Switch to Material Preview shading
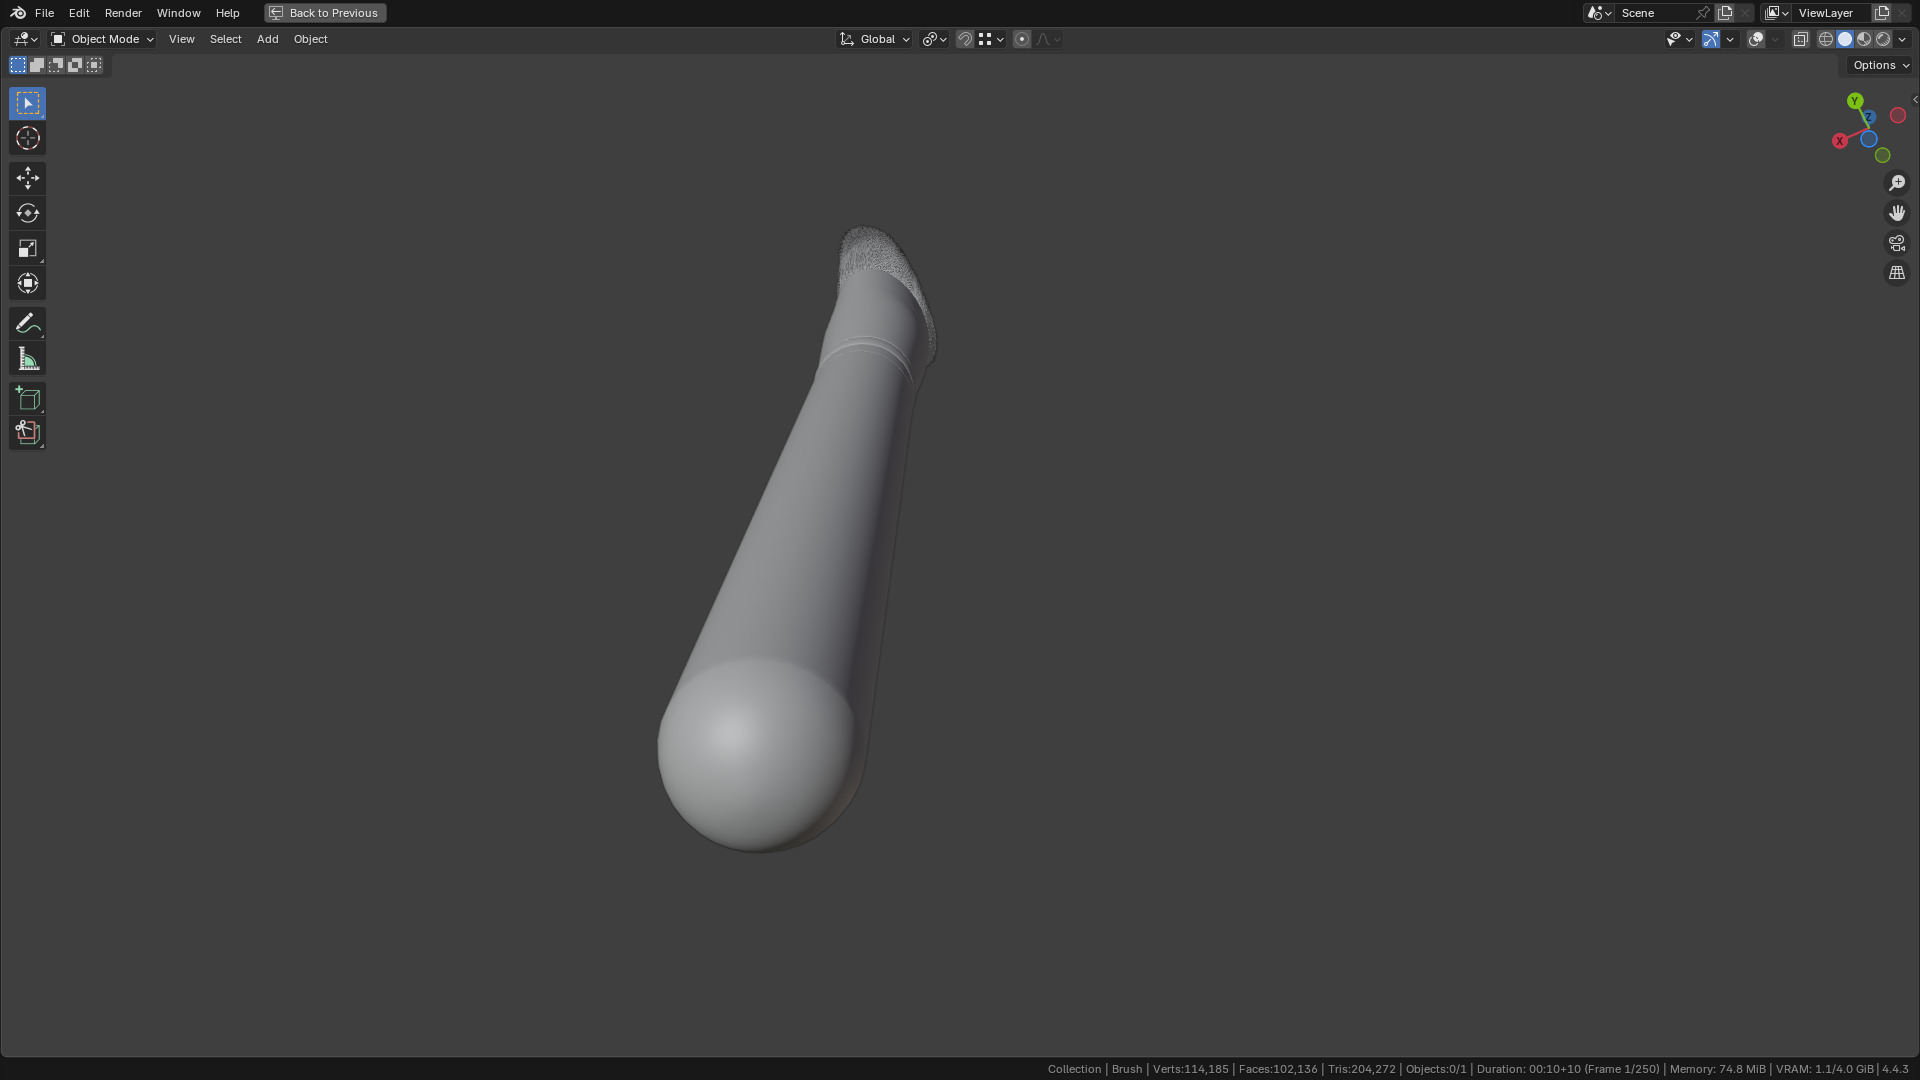Viewport: 1920px width, 1080px height. (x=1864, y=39)
